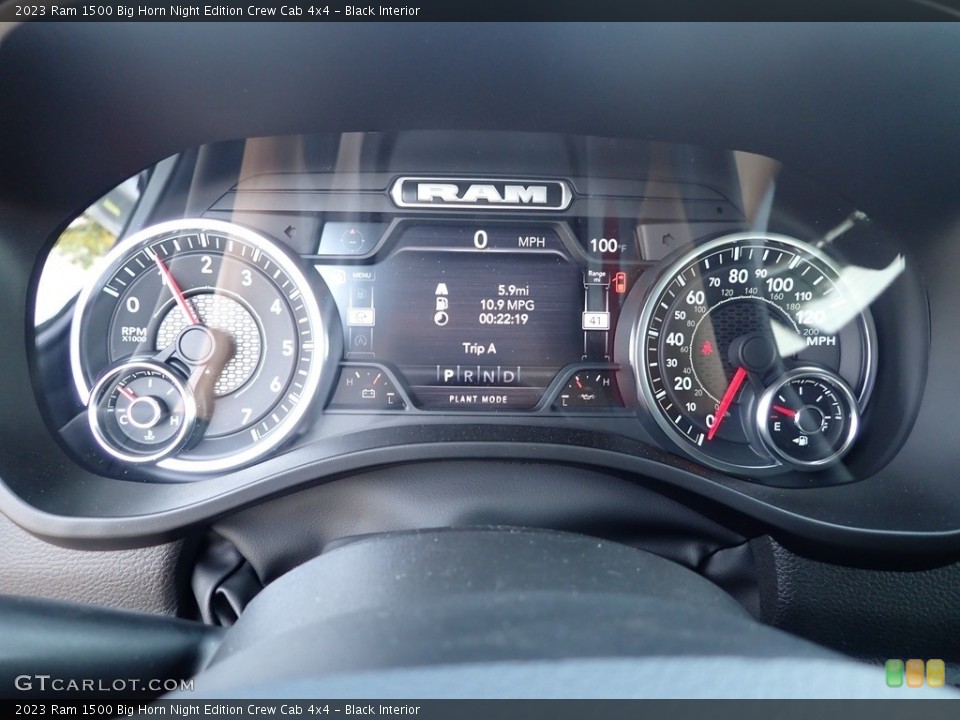
Task: Click the red seatbelt warning light in speedometer
Action: [x=708, y=350]
